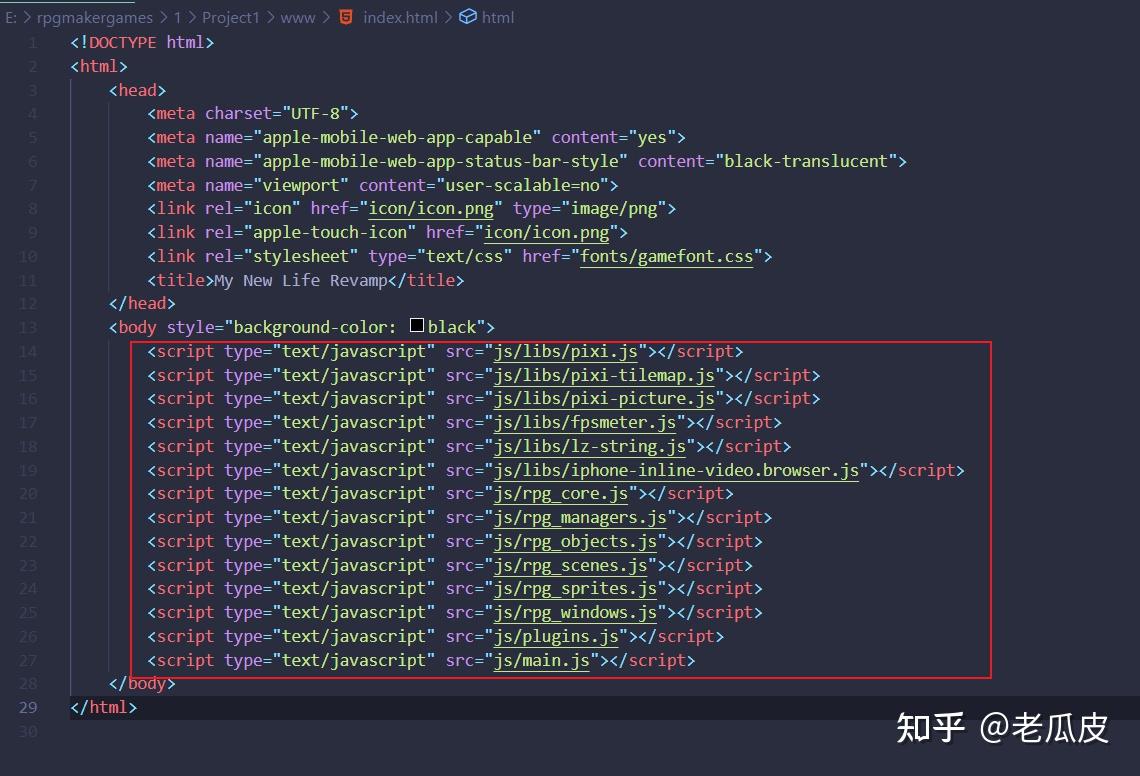
Task: Click line number 29 in the gutter
Action: pos(27,707)
